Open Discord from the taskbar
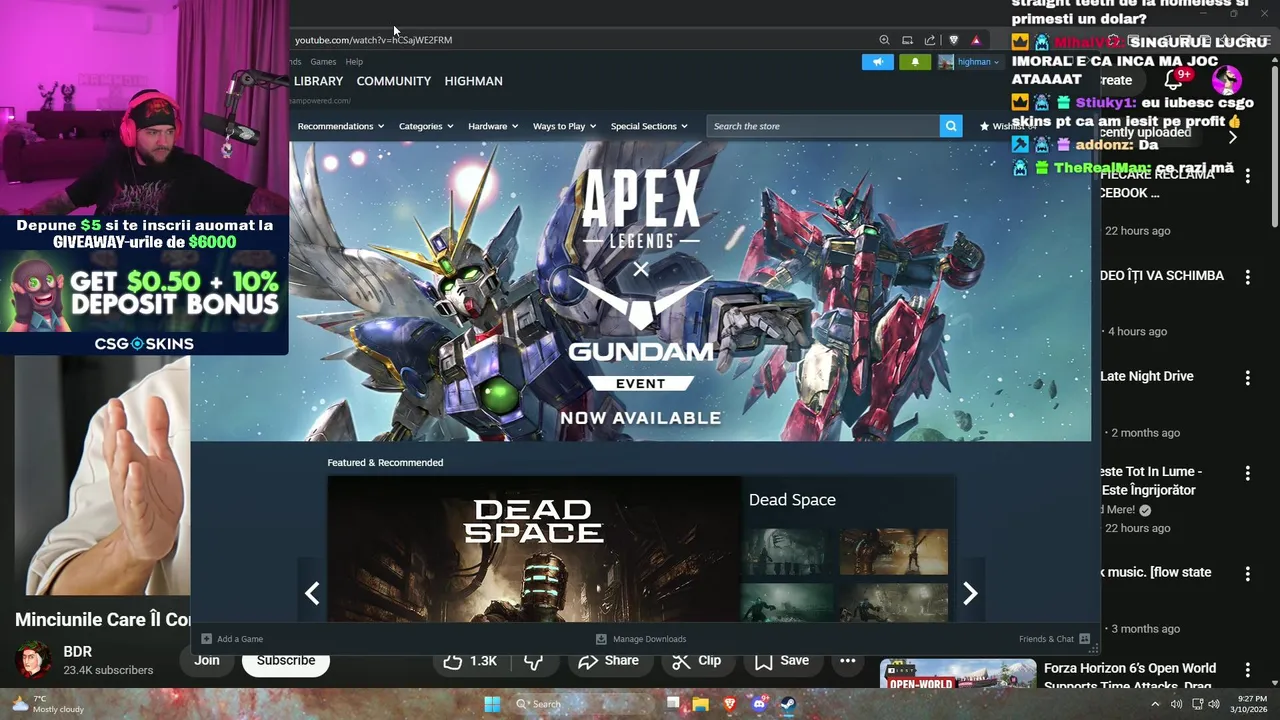The width and height of the screenshot is (1280, 720). pos(759,704)
